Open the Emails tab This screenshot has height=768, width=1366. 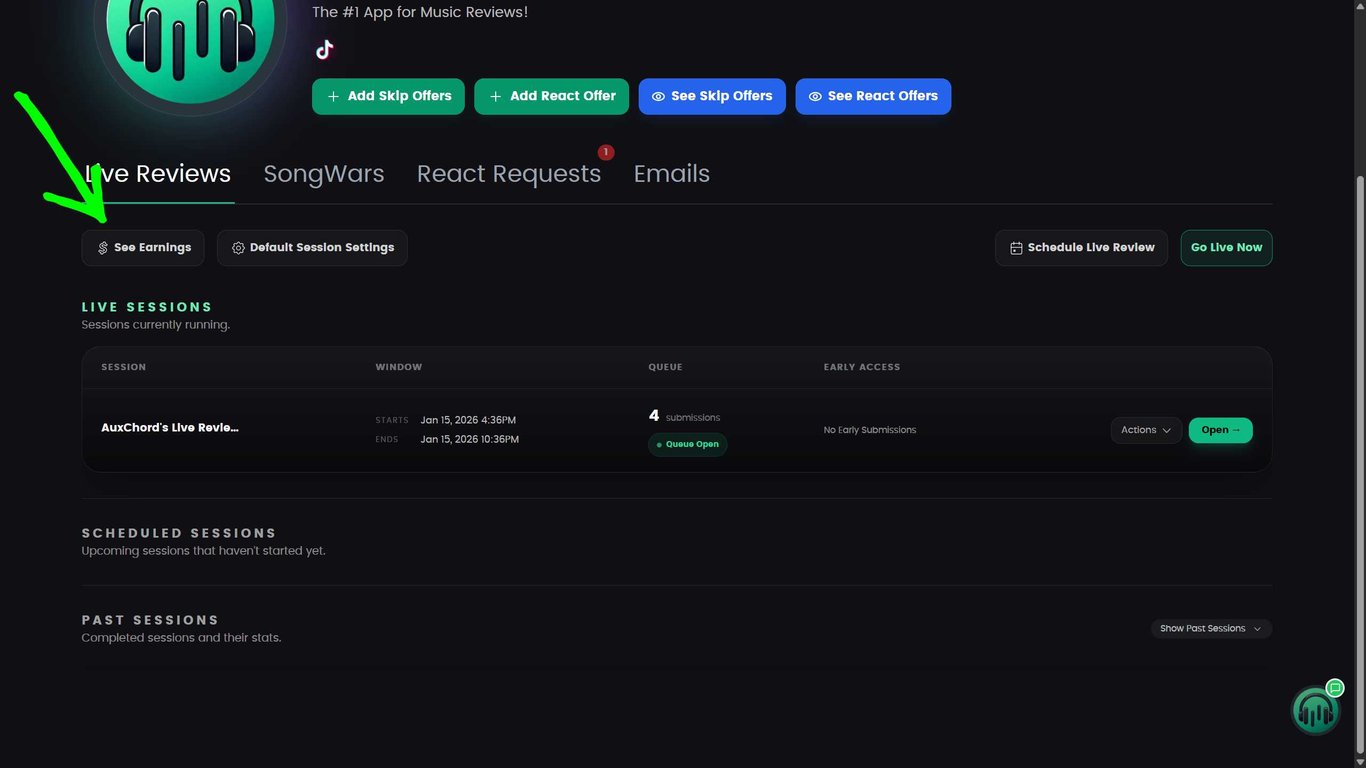coord(672,174)
